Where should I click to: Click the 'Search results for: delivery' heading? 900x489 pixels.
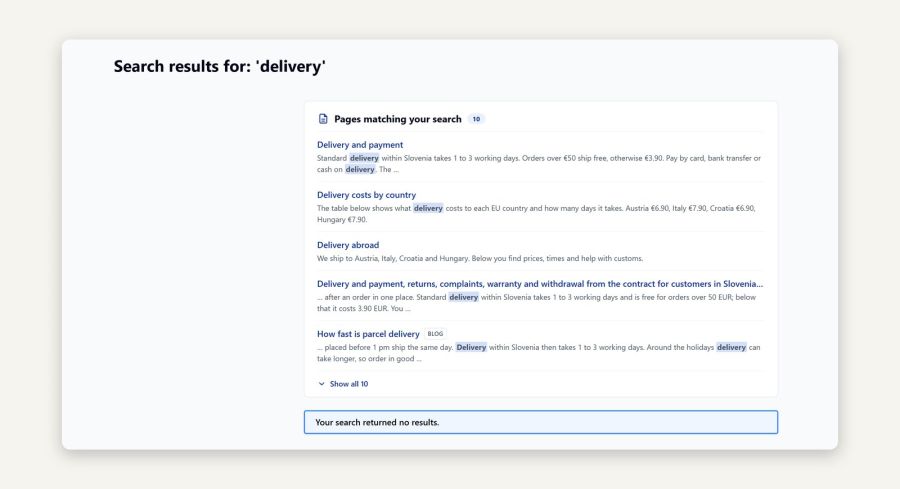[219, 66]
